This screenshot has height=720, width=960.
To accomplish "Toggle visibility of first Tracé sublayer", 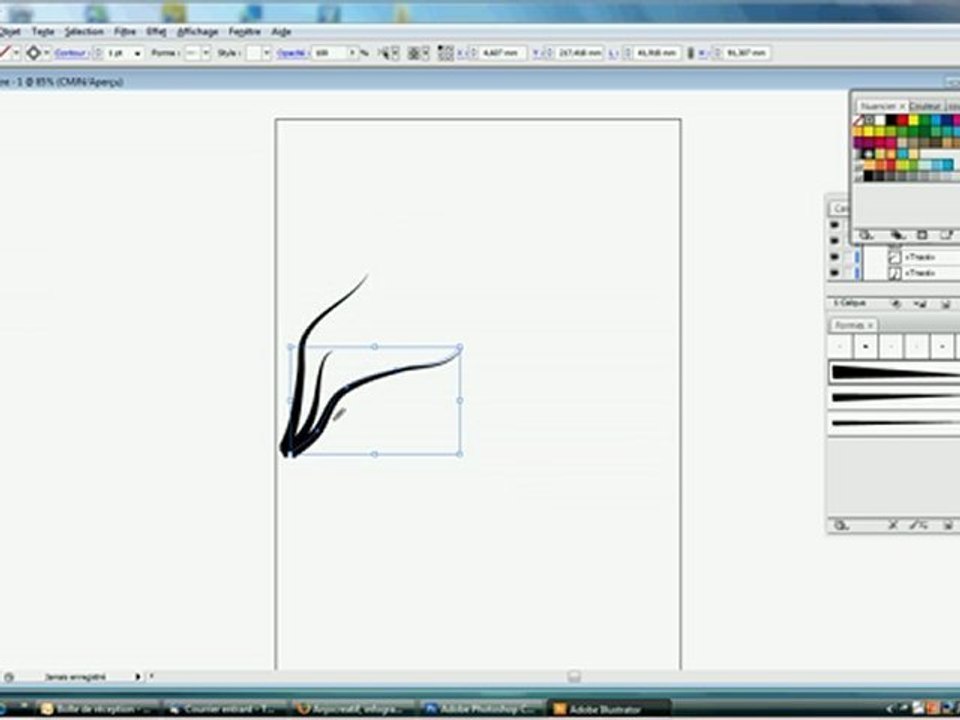I will (834, 257).
